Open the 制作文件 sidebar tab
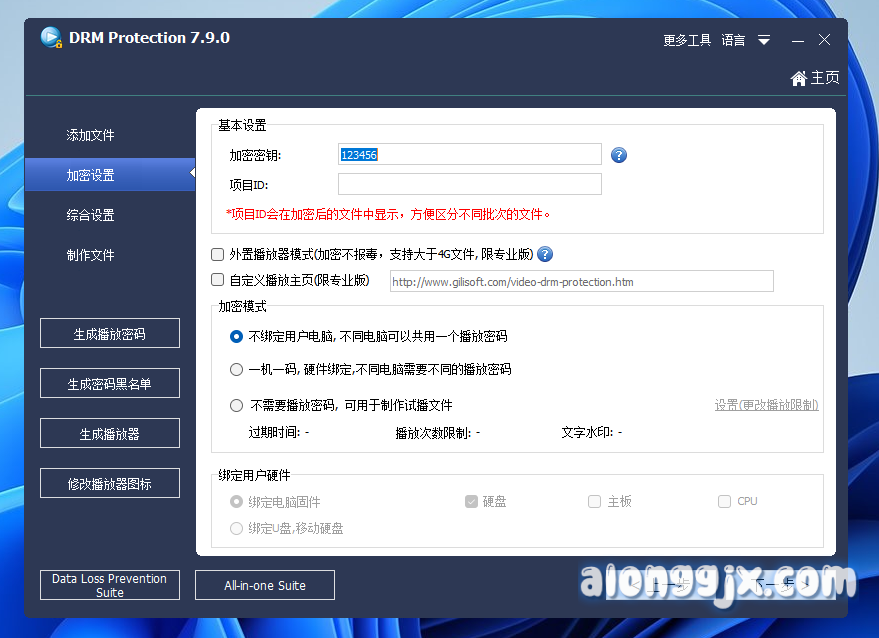The width and height of the screenshot is (879, 638). [x=91, y=255]
